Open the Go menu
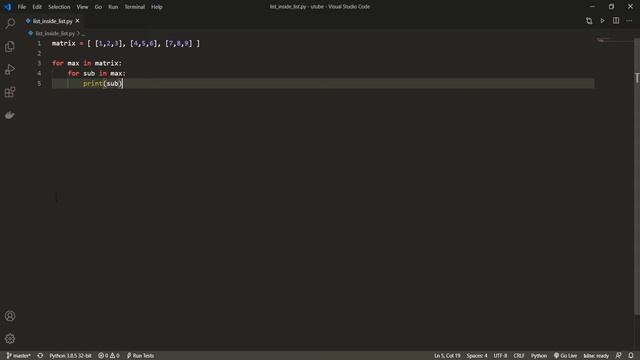The height and width of the screenshot is (360, 640). click(98, 7)
